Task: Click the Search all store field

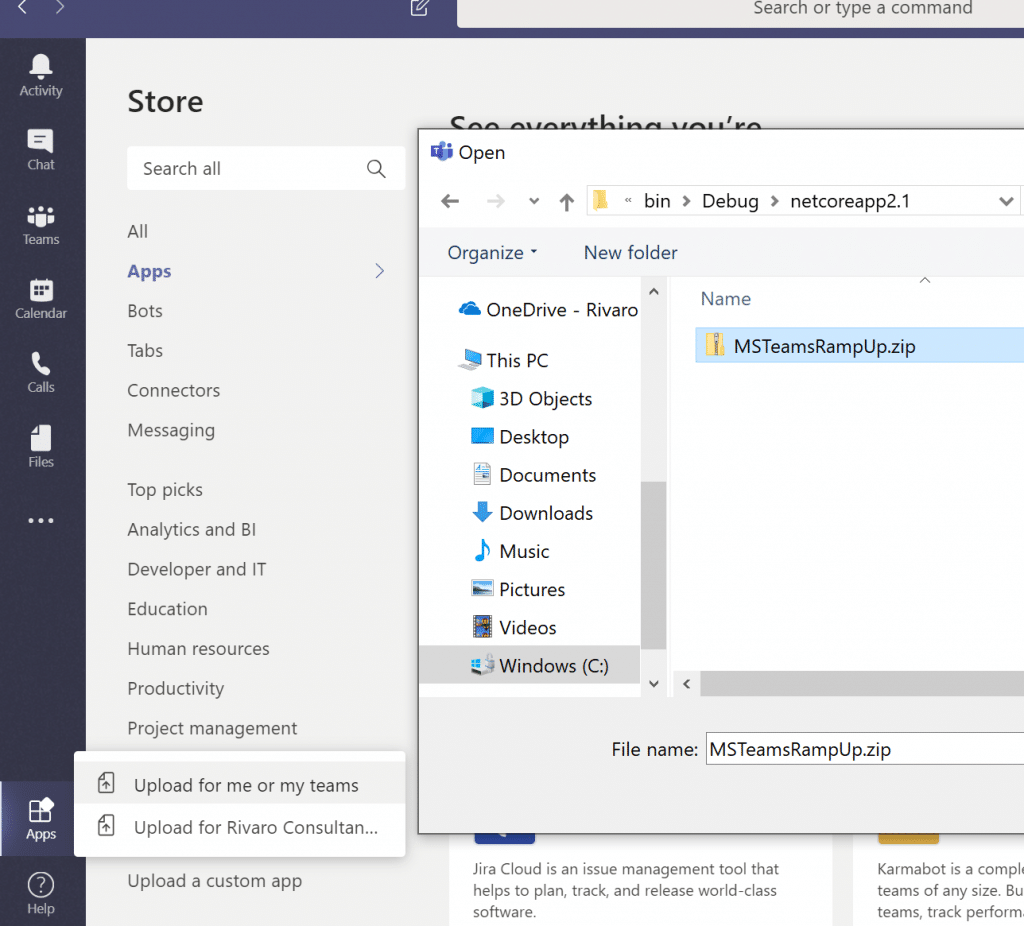Action: [x=265, y=168]
